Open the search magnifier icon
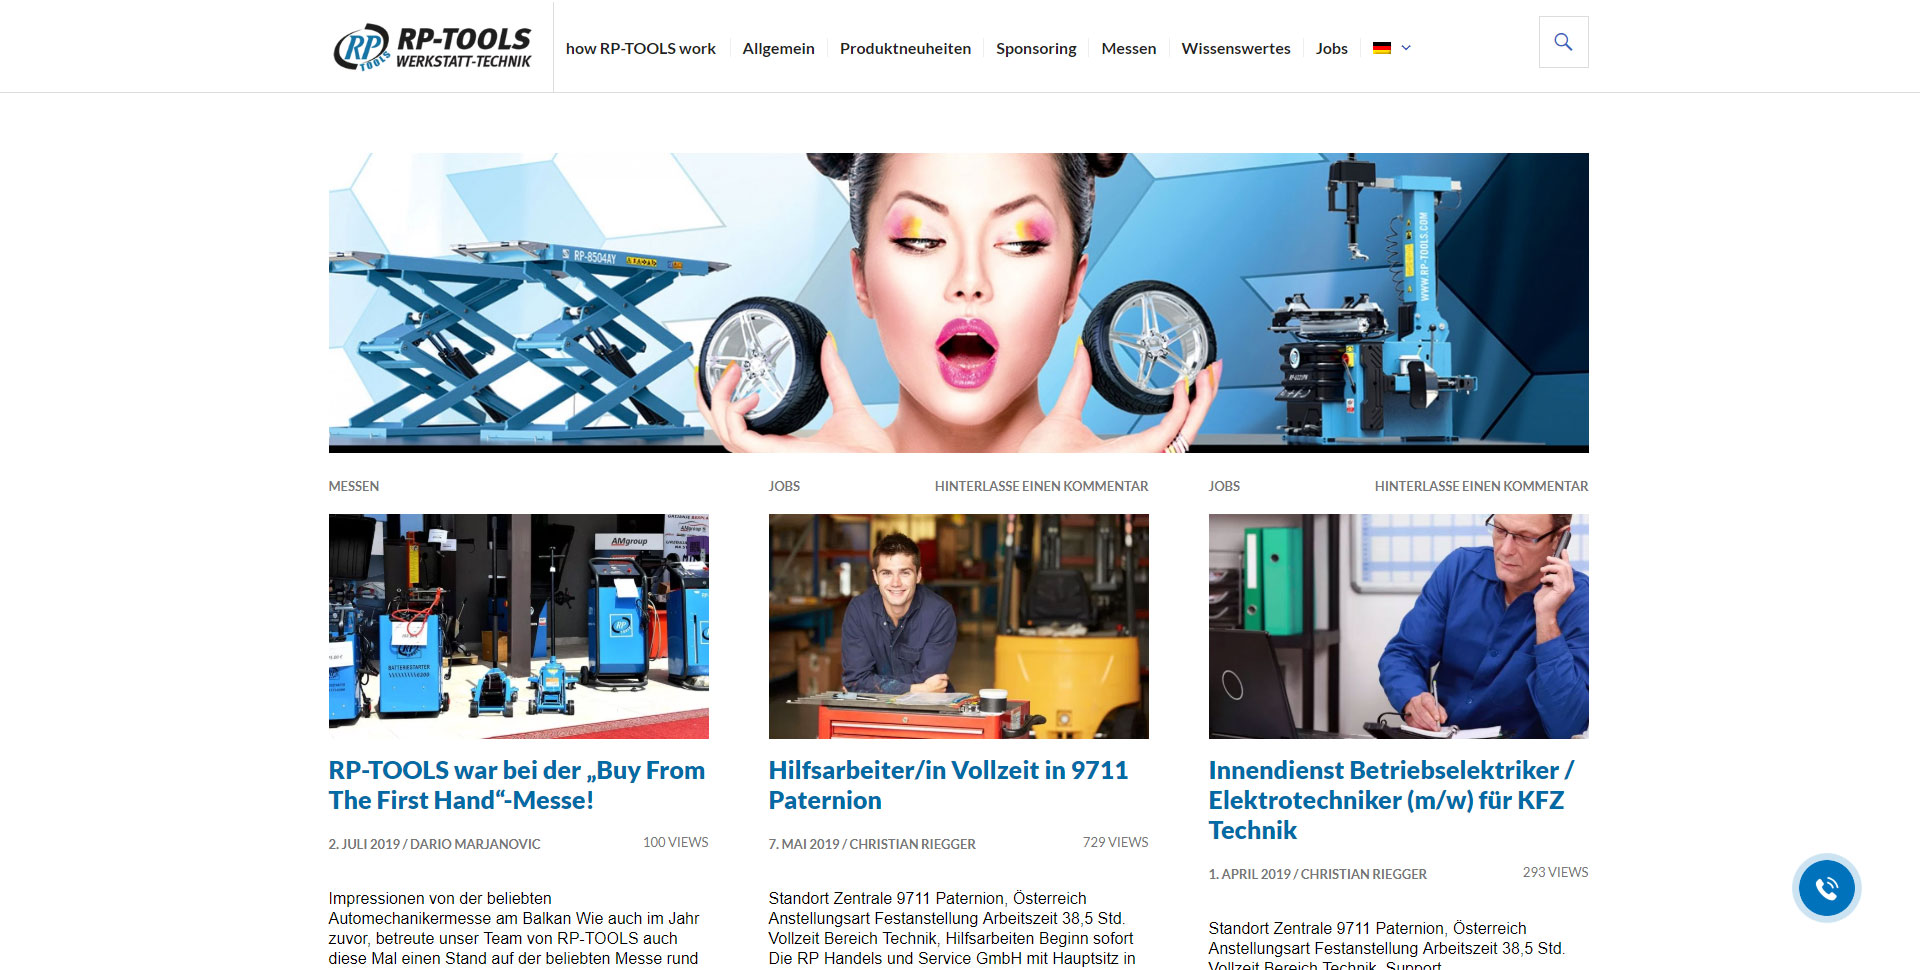The height and width of the screenshot is (970, 1920). click(1563, 42)
